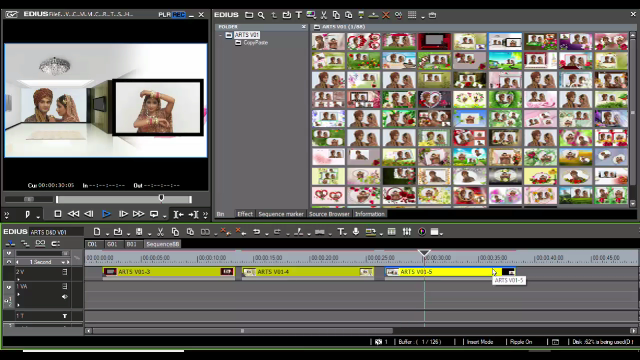Viewport: 640px width, 360px height.
Task: Change the Bin thumbnail view grid icon
Action: 412,15
